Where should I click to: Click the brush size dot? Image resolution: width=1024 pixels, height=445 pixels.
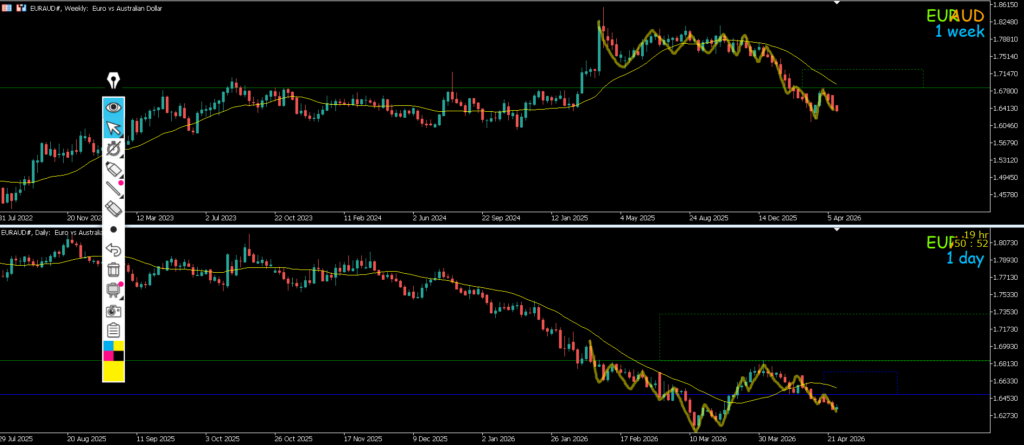113,229
